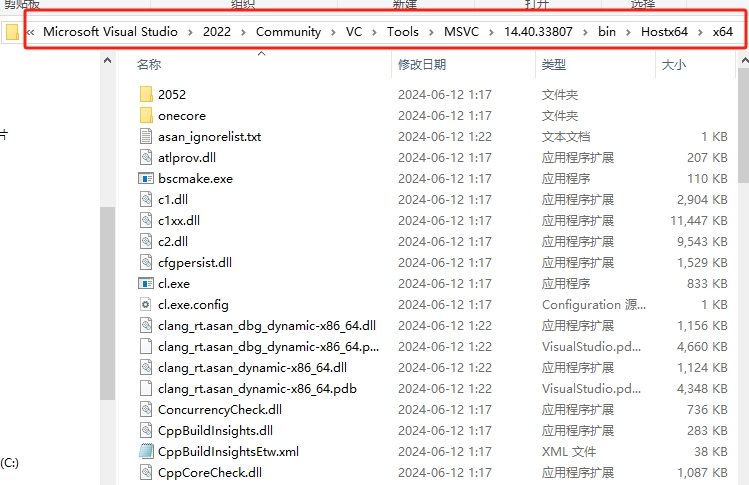The image size is (749, 485).
Task: Select the file name cl.exe
Action: pyautogui.click(x=174, y=283)
